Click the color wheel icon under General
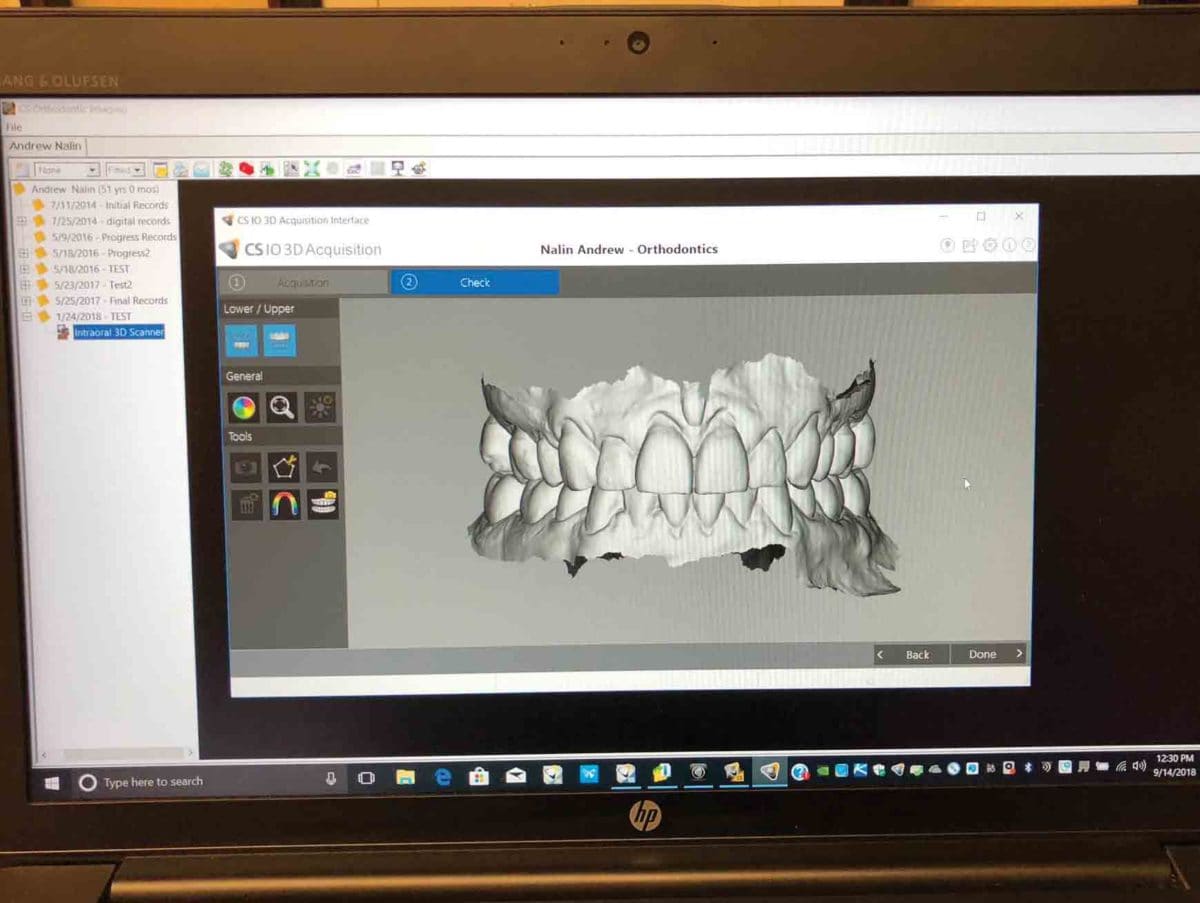Screen dimensions: 1200x903 coord(243,407)
